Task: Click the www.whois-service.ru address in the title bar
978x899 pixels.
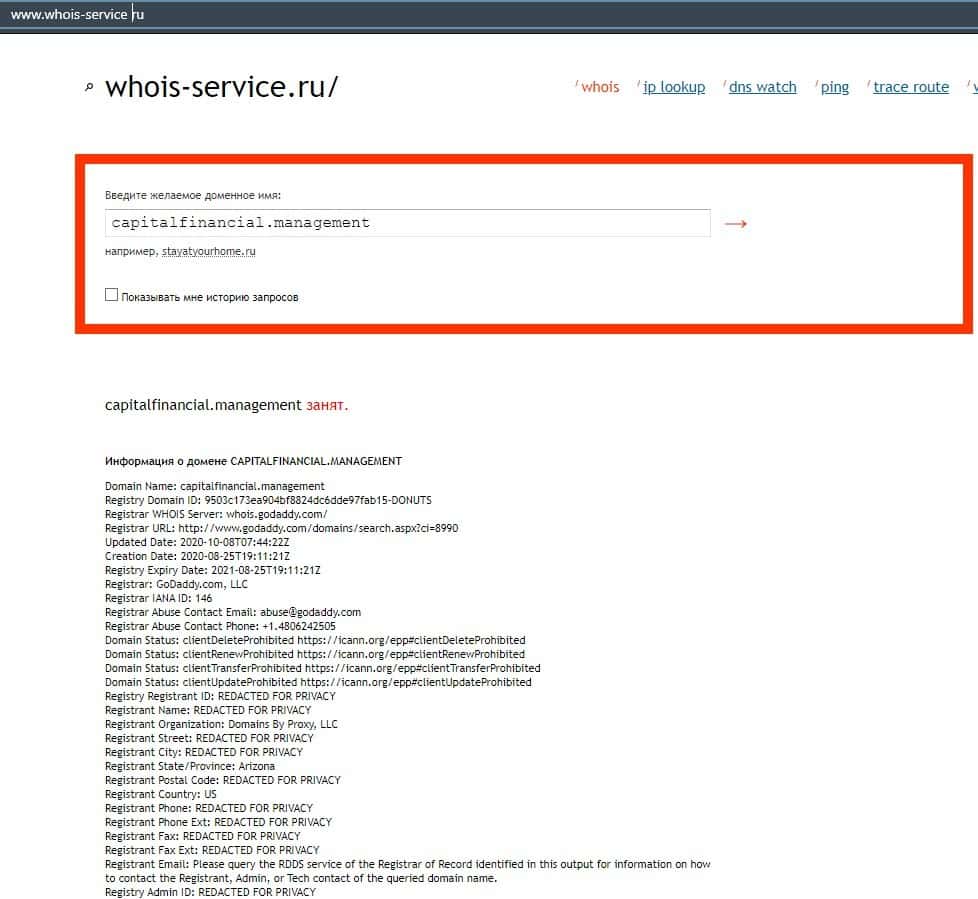Action: tap(77, 14)
